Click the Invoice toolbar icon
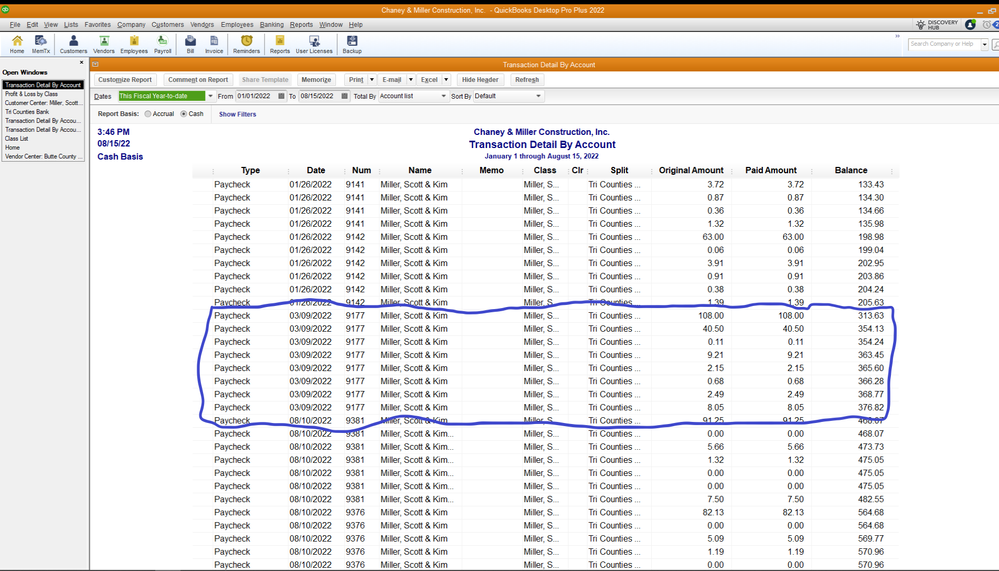 point(214,43)
